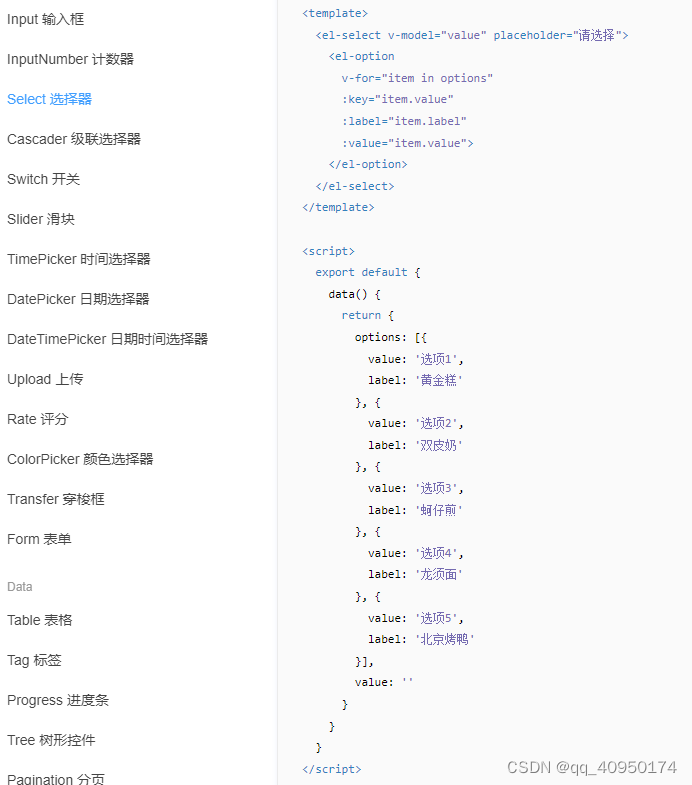The height and width of the screenshot is (785, 692).
Task: Click the label '北京烤鸭' code line
Action: pos(421,640)
